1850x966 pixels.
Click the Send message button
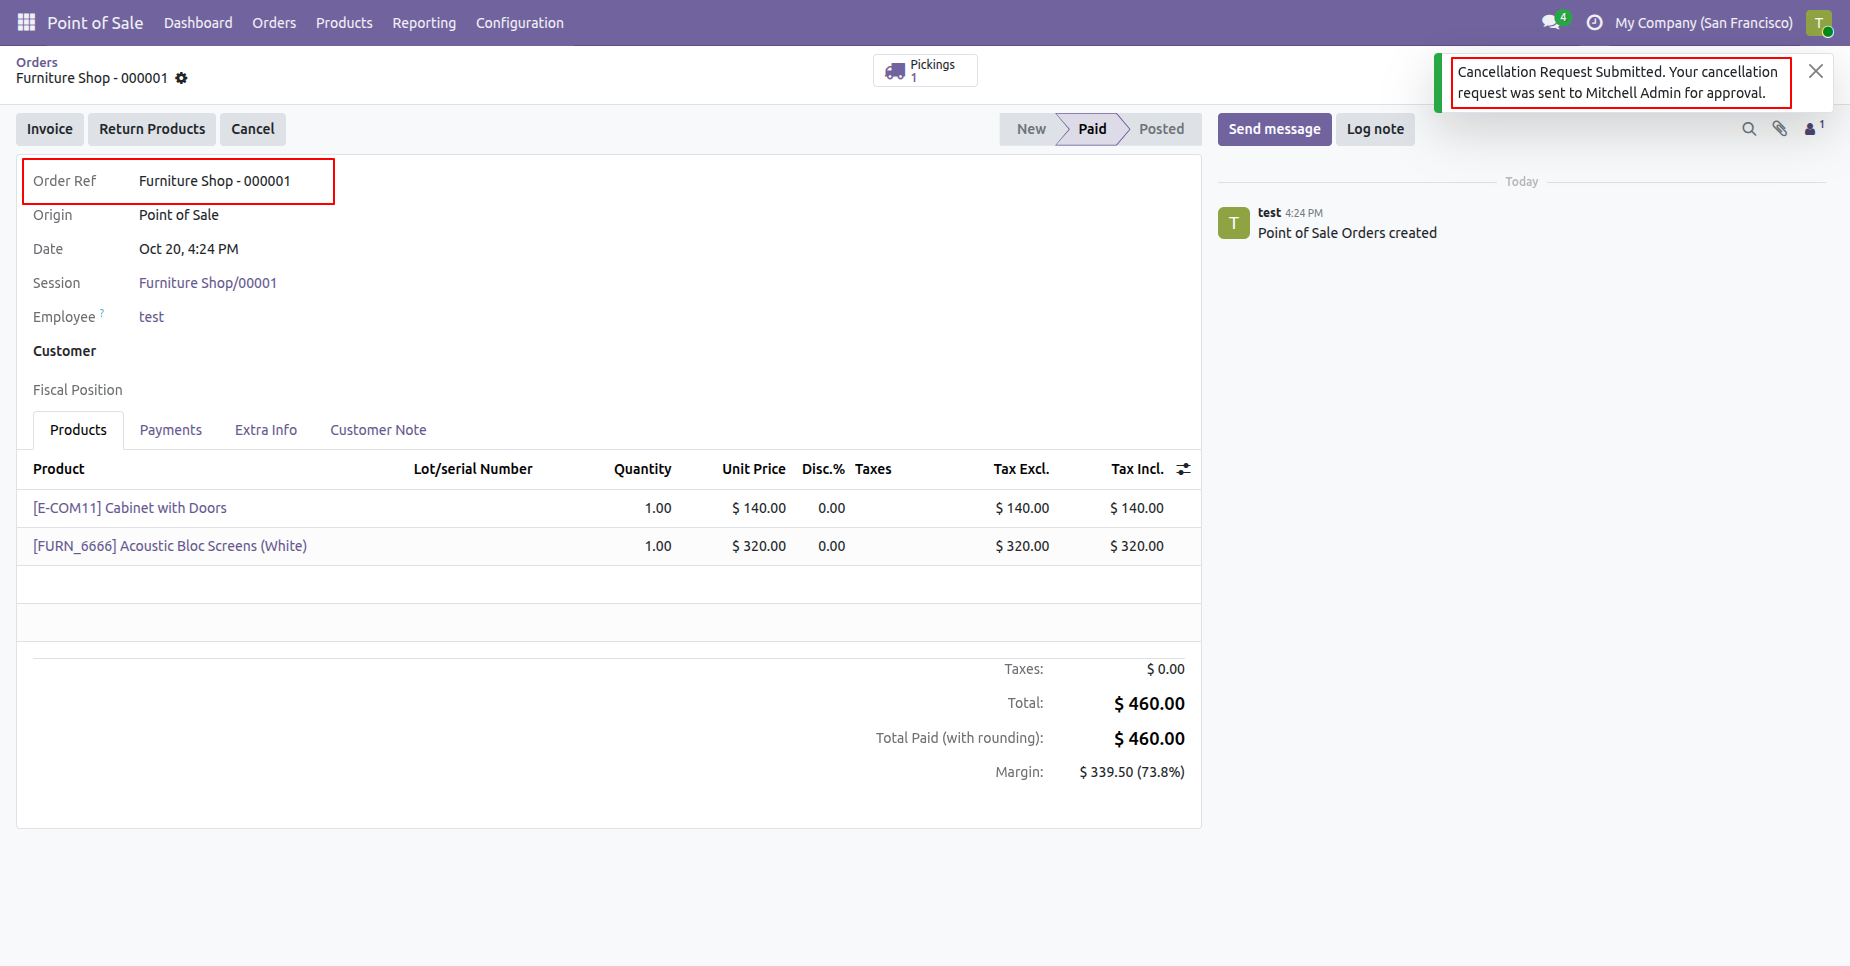click(1274, 129)
